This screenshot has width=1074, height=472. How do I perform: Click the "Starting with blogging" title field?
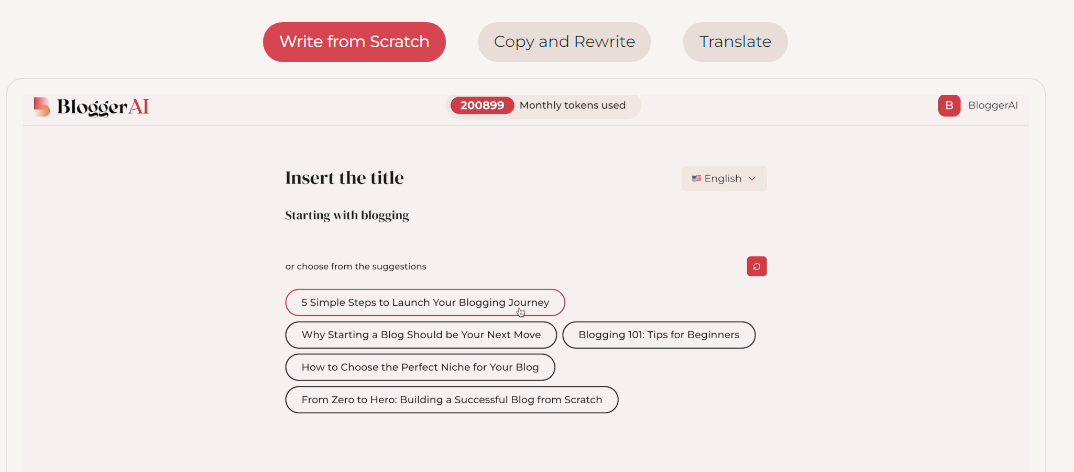(347, 215)
